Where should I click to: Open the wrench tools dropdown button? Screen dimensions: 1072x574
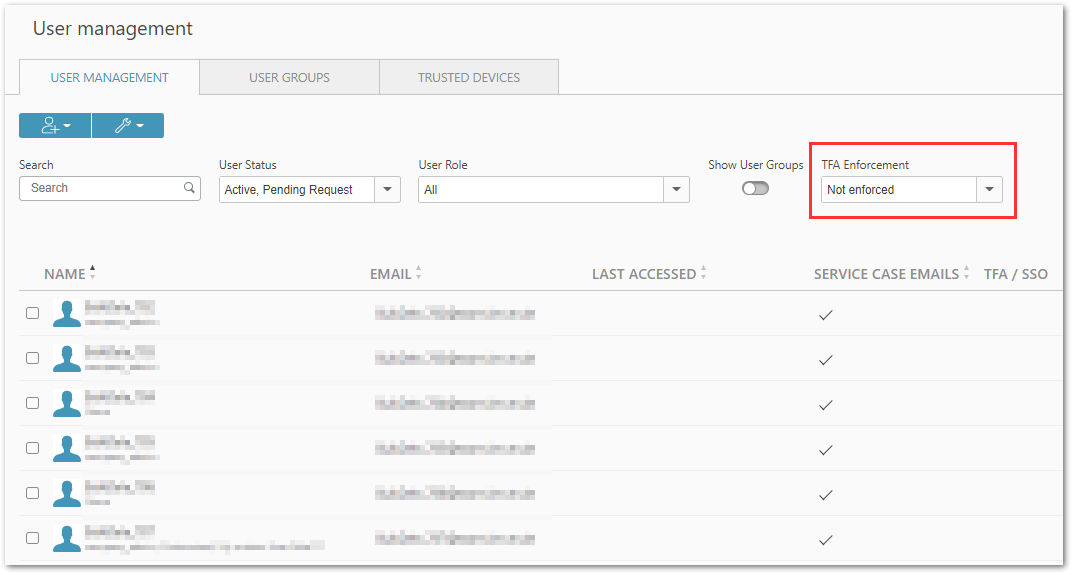pyautogui.click(x=128, y=126)
